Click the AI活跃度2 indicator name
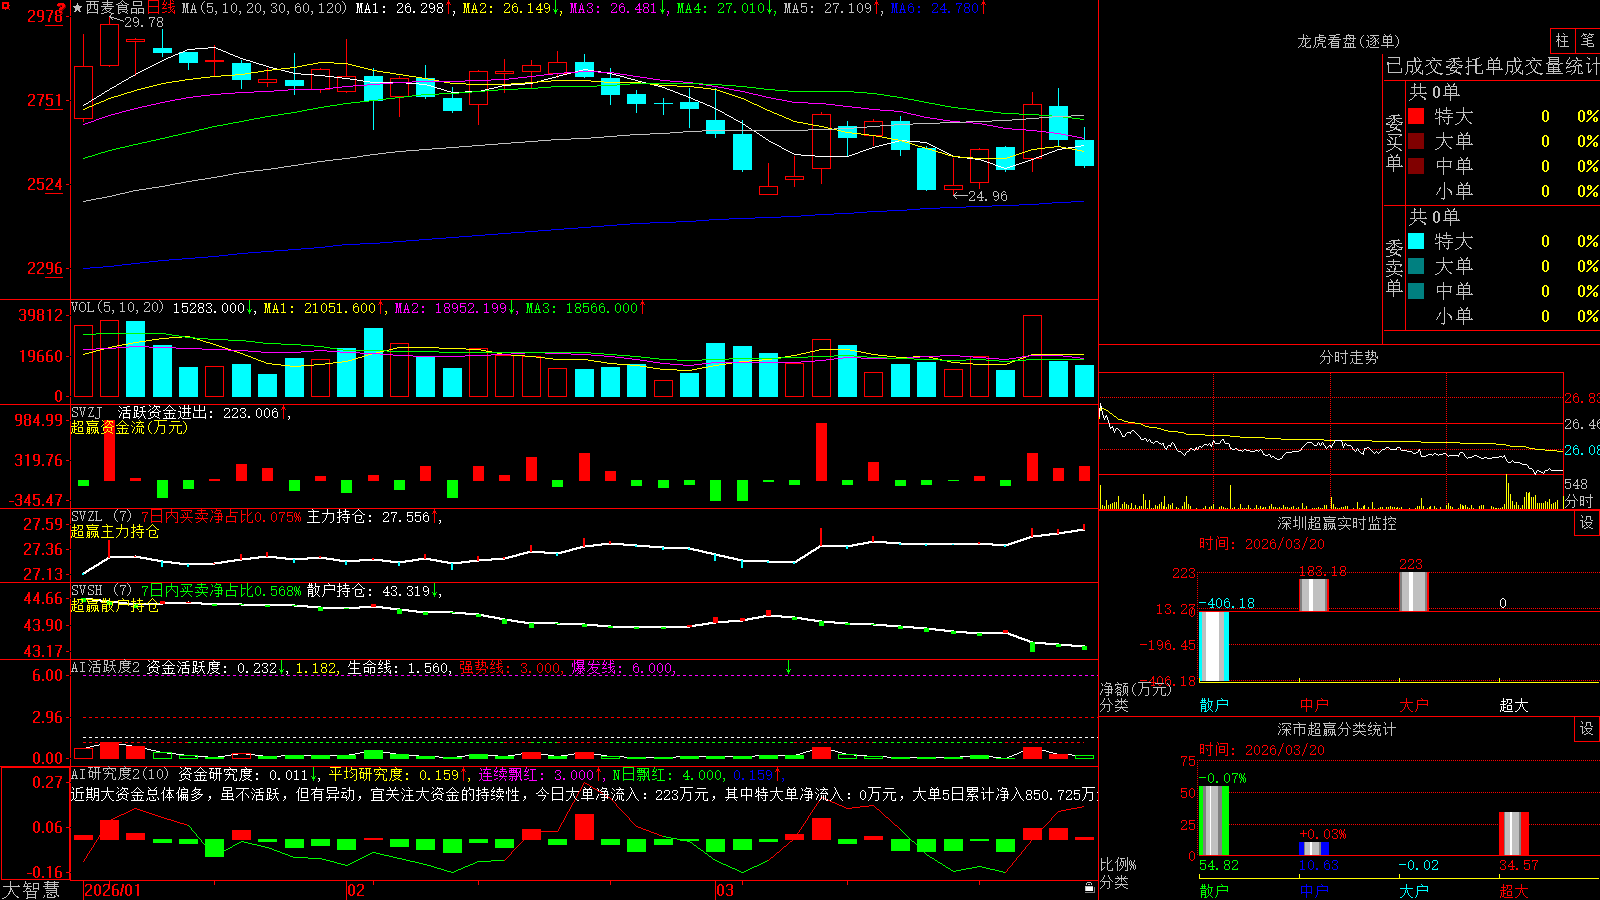The image size is (1600, 900). (106, 668)
